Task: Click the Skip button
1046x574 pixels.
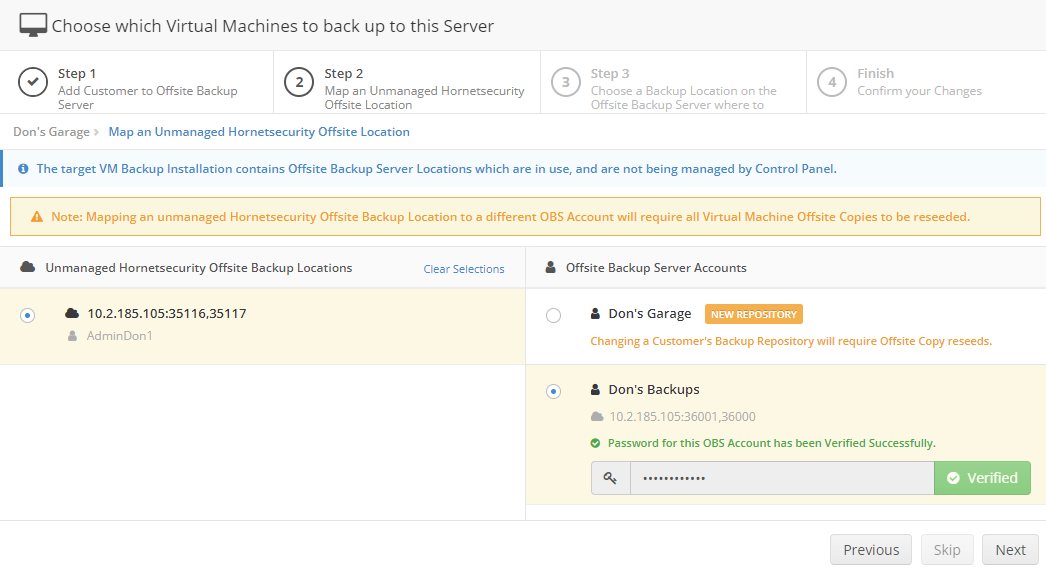Action: coord(946,550)
